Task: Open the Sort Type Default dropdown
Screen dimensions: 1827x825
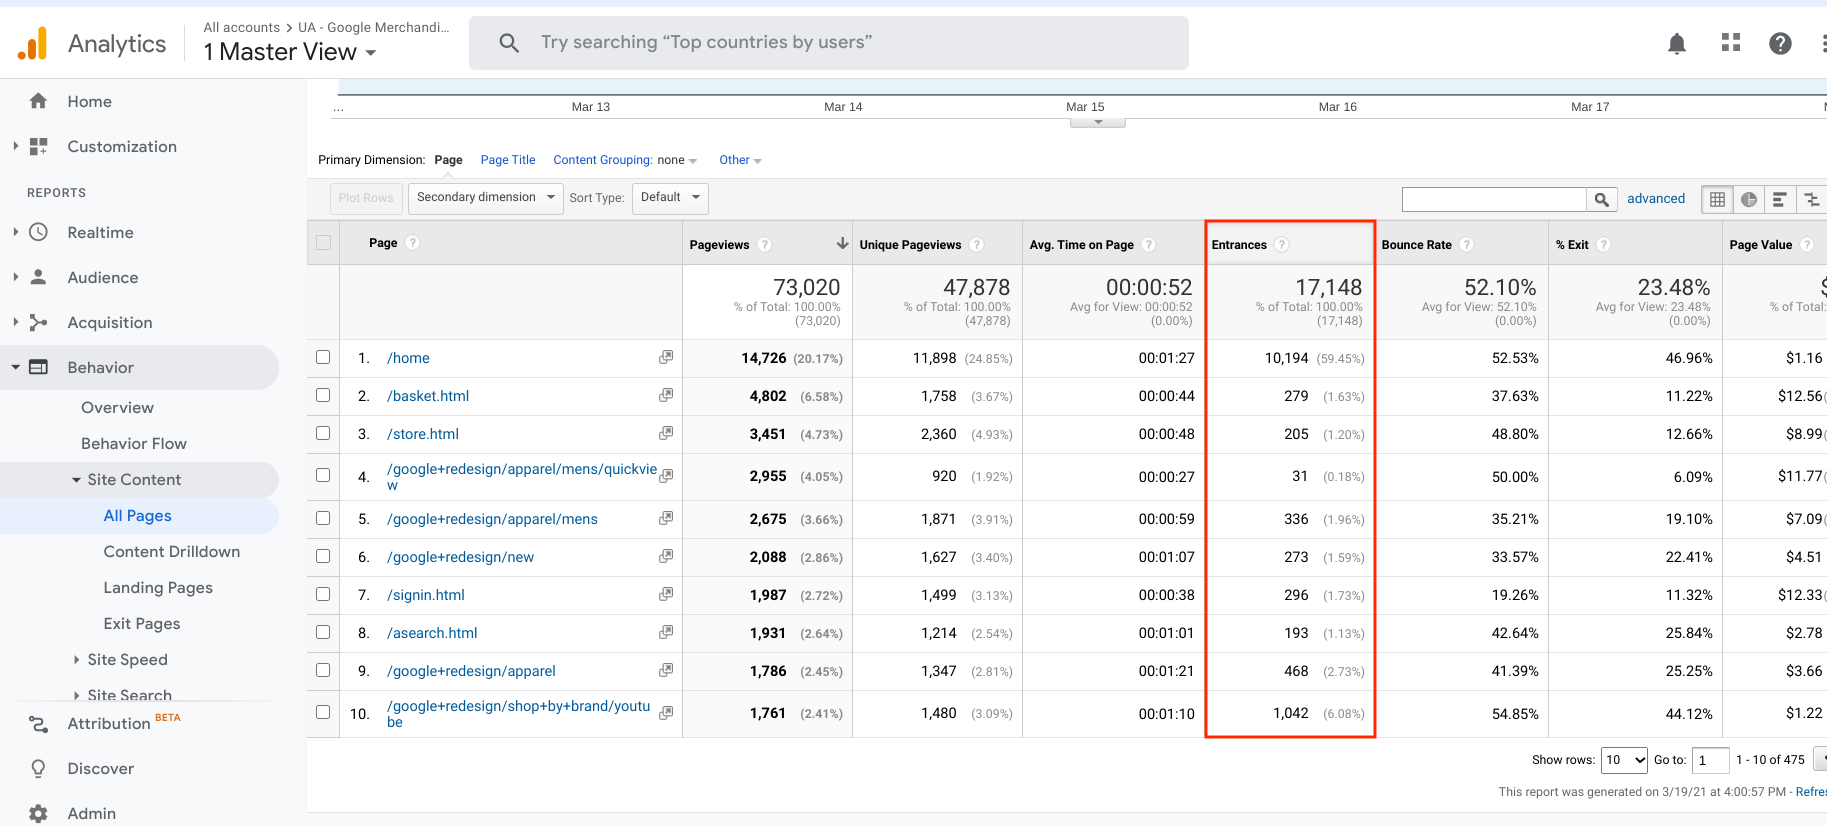Action: click(670, 198)
